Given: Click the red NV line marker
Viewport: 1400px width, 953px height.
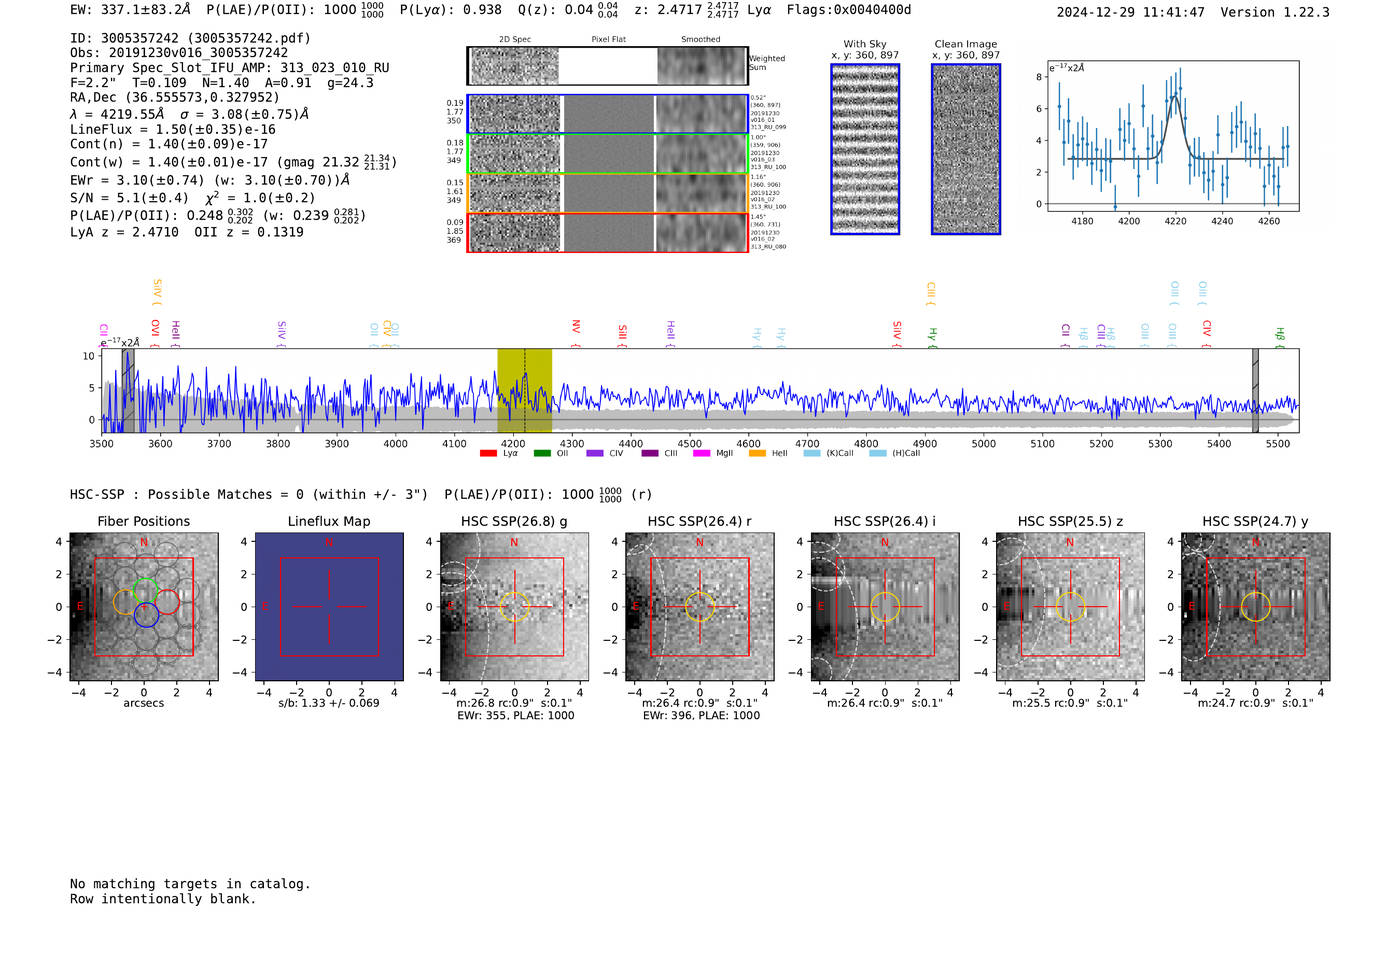Looking at the screenshot, I should tap(576, 333).
